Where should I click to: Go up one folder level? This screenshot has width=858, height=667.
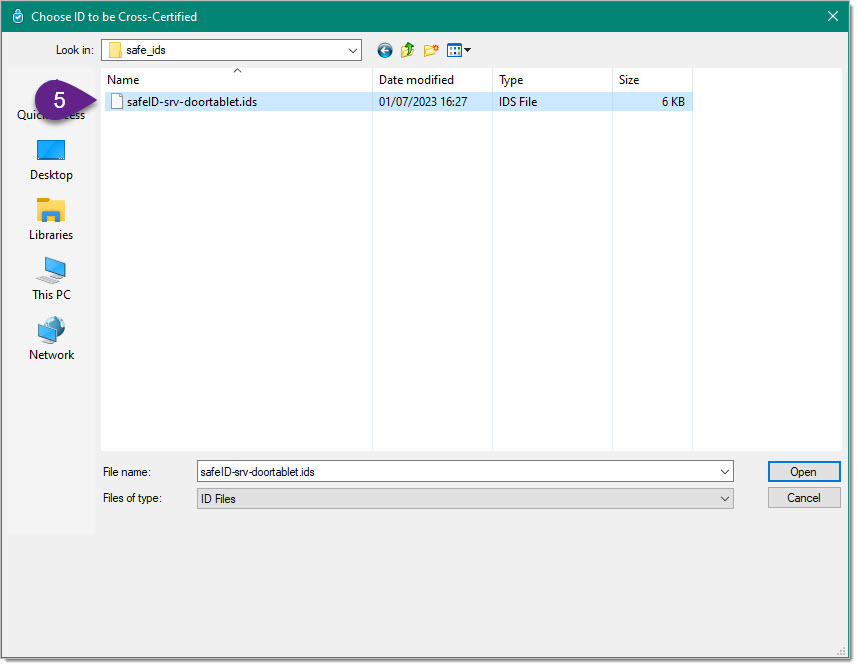pos(408,50)
